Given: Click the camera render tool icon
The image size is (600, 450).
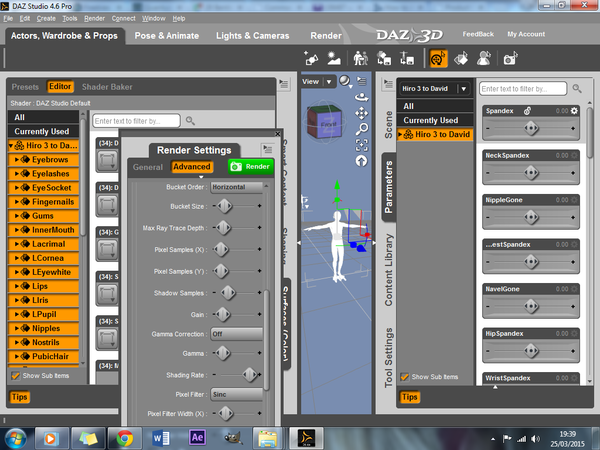Looking at the screenshot, I should pyautogui.click(x=510, y=59).
